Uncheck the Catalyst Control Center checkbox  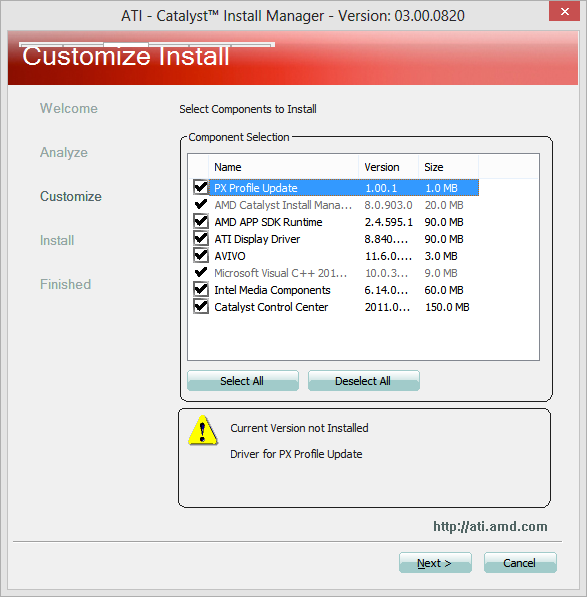coord(201,306)
